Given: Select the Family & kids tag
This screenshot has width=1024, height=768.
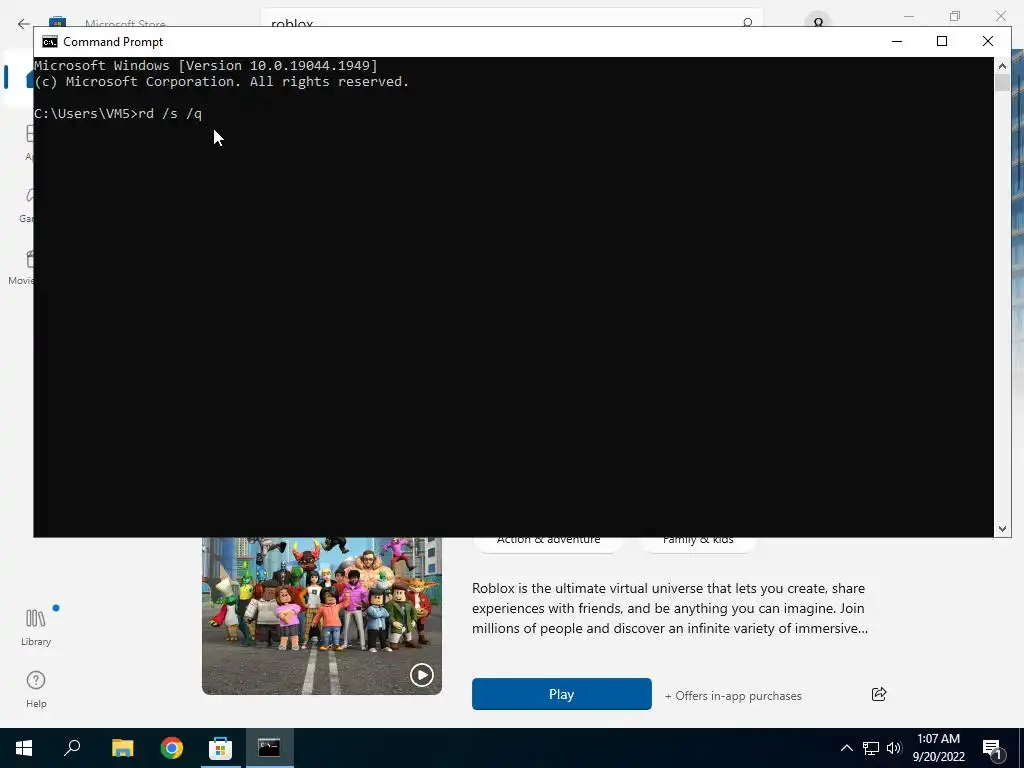Looking at the screenshot, I should click(x=697, y=542).
